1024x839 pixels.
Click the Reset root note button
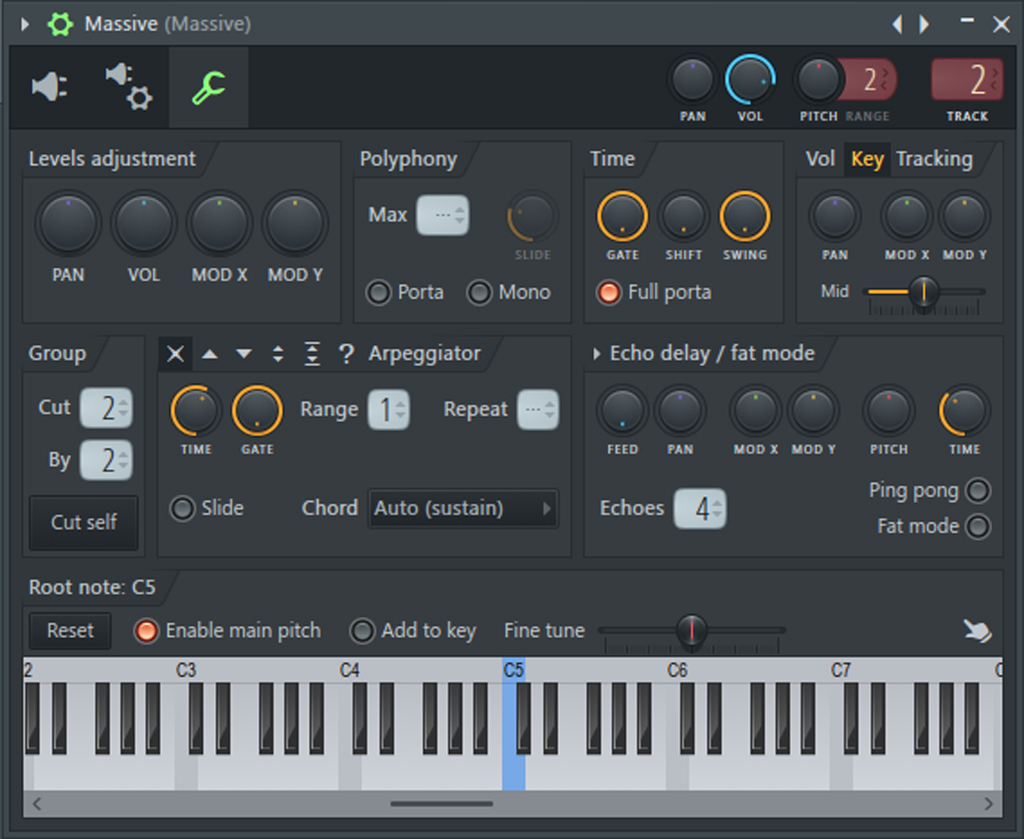pos(70,631)
